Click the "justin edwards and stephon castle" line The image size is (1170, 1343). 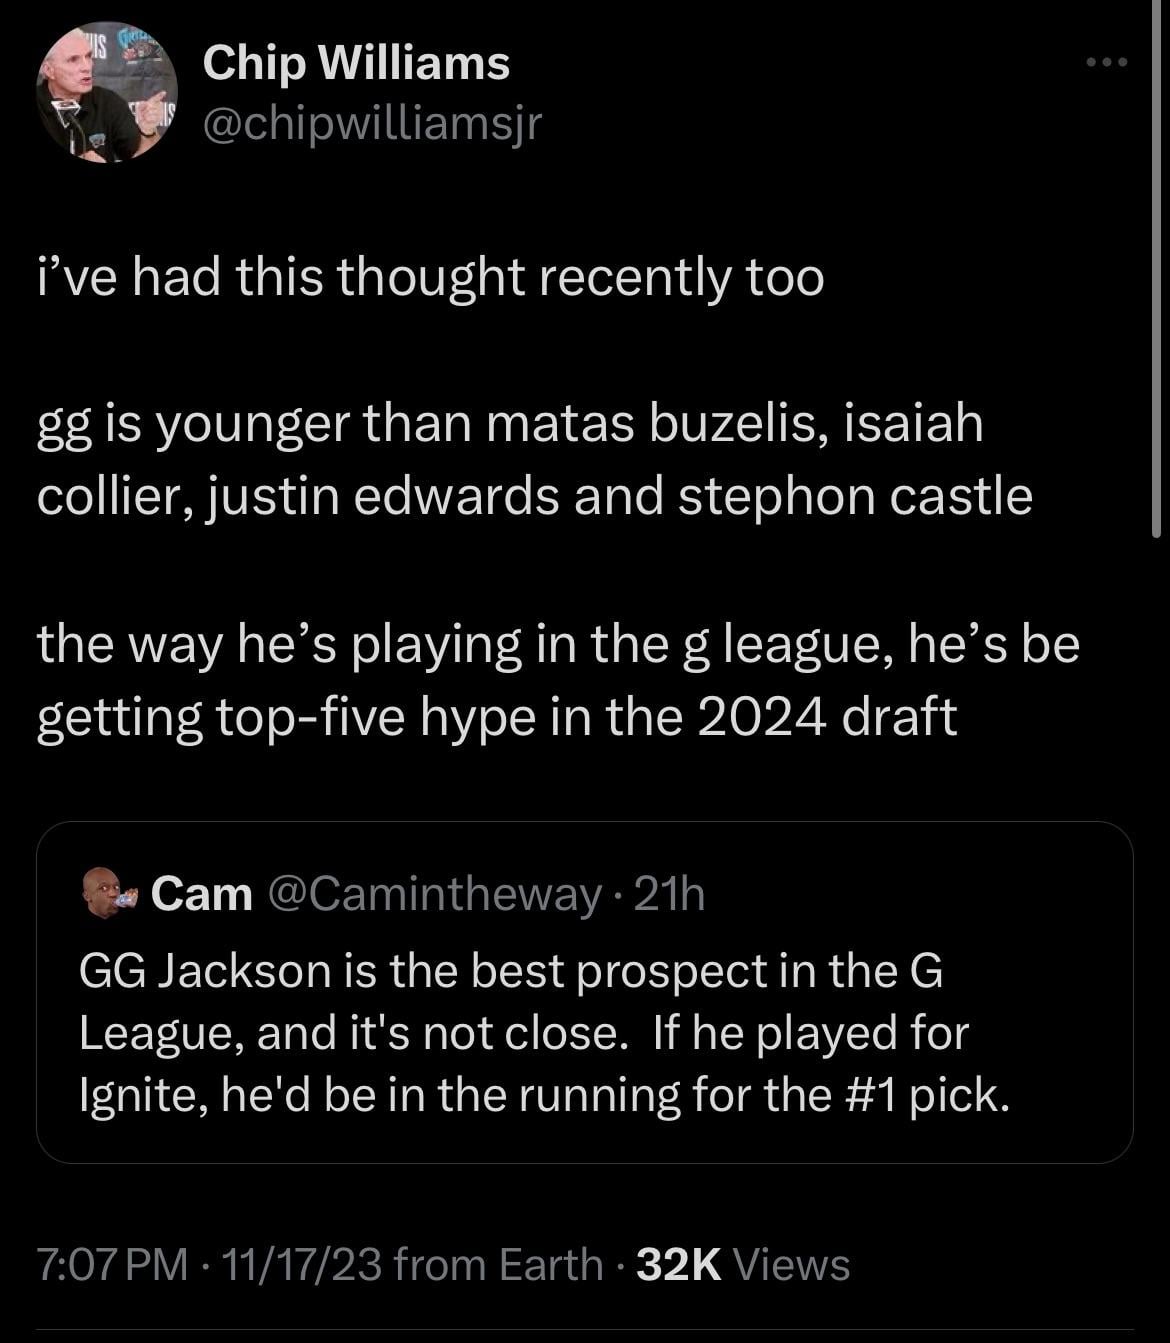pos(534,496)
